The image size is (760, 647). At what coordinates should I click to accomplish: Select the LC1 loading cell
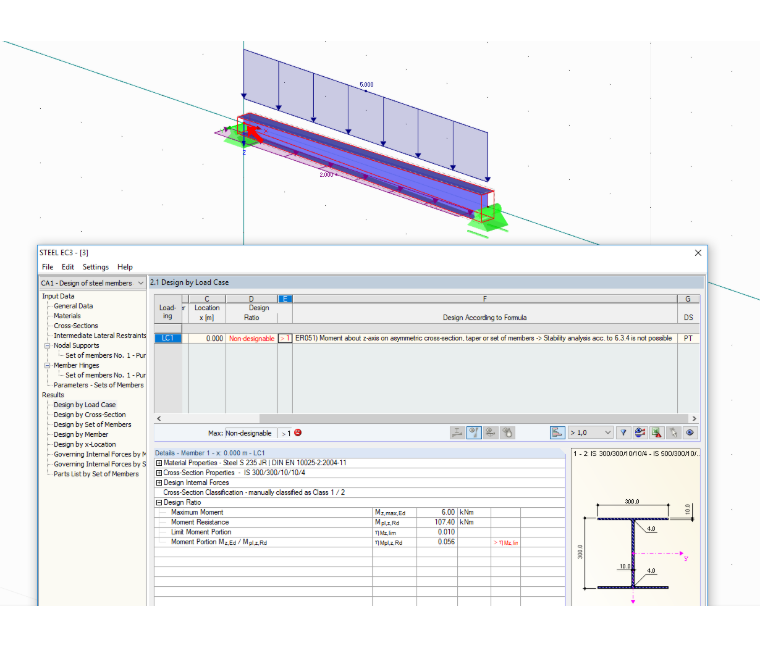tap(168, 338)
